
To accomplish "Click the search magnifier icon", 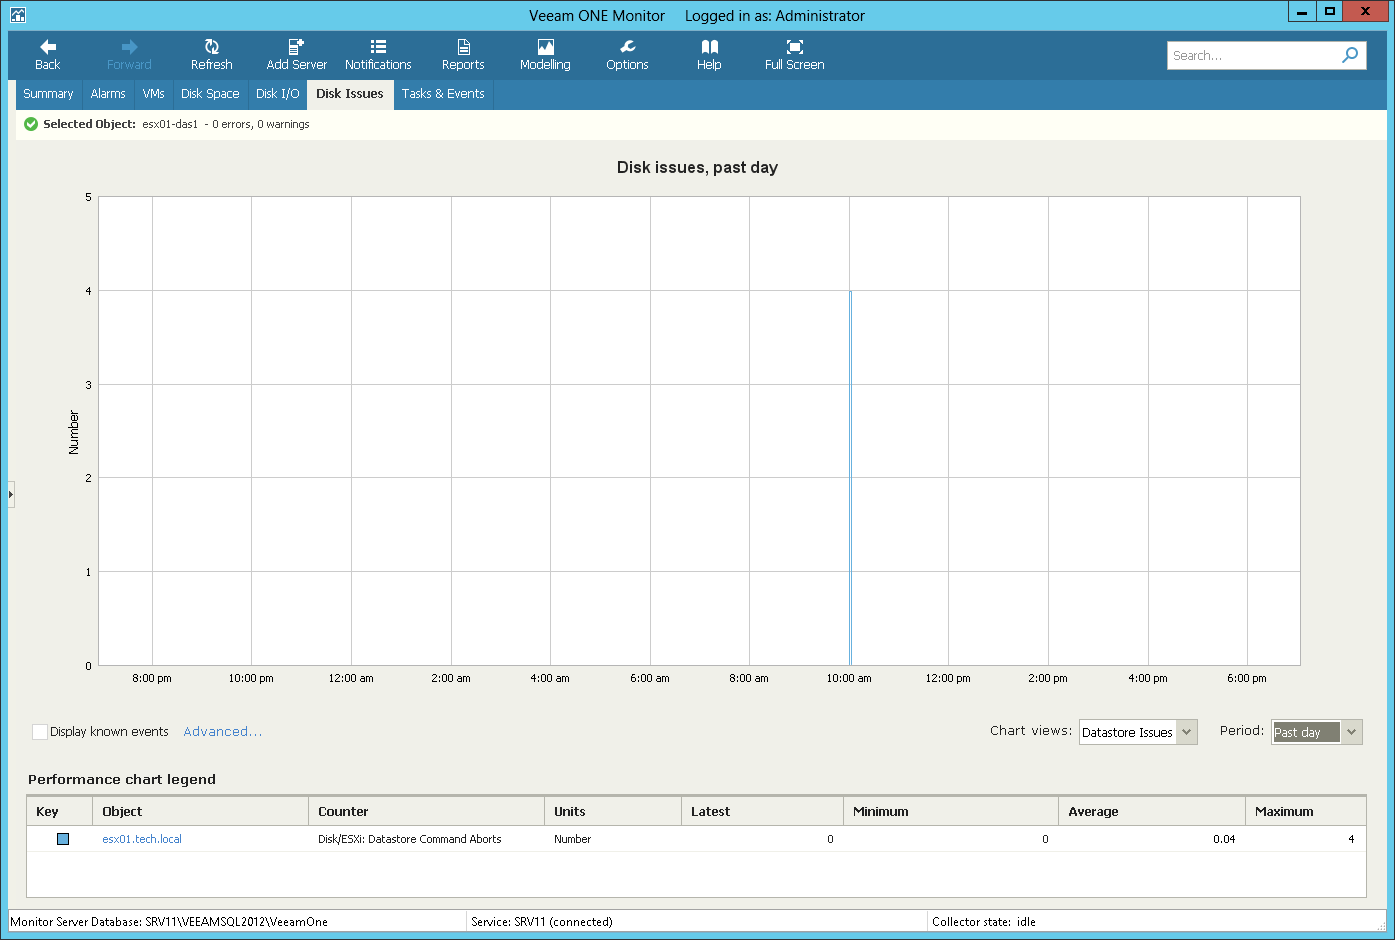I will tap(1350, 55).
